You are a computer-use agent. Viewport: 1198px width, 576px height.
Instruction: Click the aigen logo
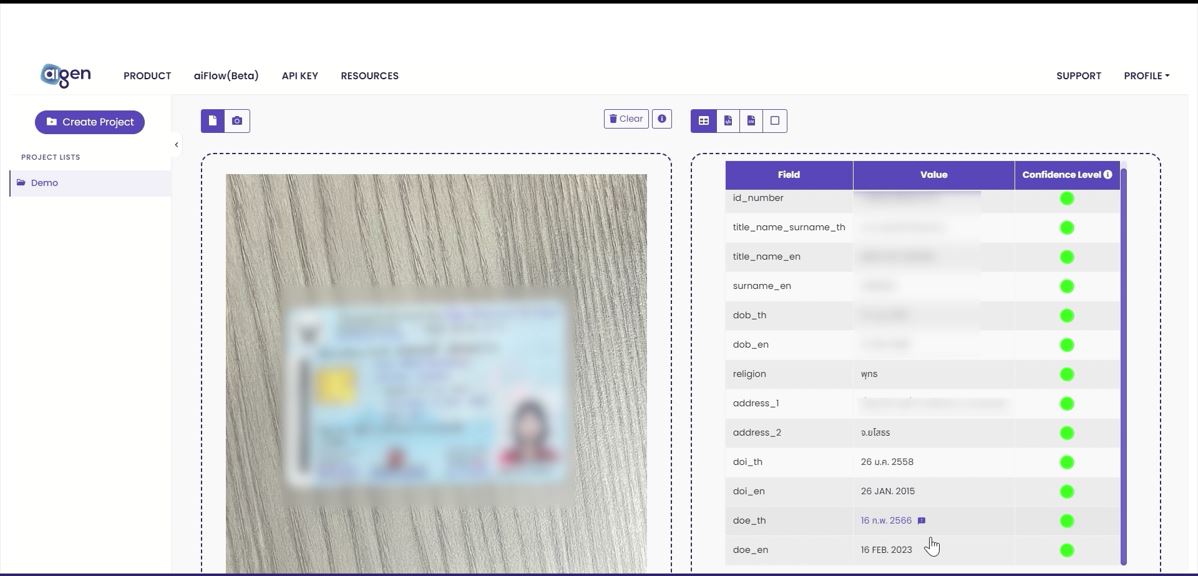tap(64, 72)
